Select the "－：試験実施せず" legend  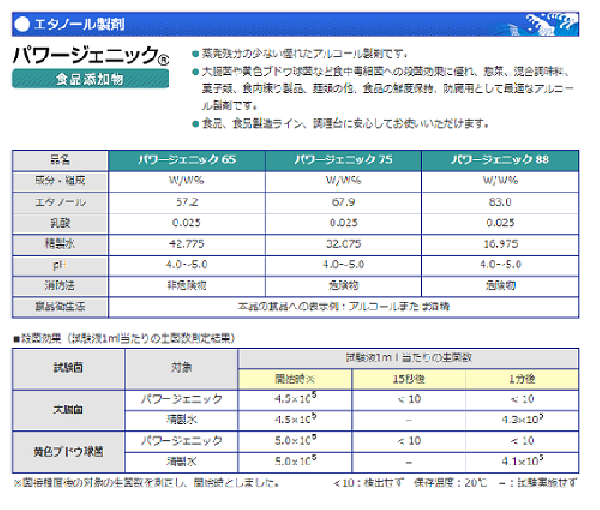pyautogui.click(x=538, y=483)
